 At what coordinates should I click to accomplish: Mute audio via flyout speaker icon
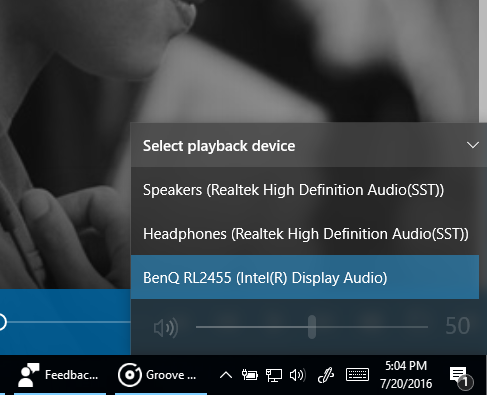click(166, 327)
